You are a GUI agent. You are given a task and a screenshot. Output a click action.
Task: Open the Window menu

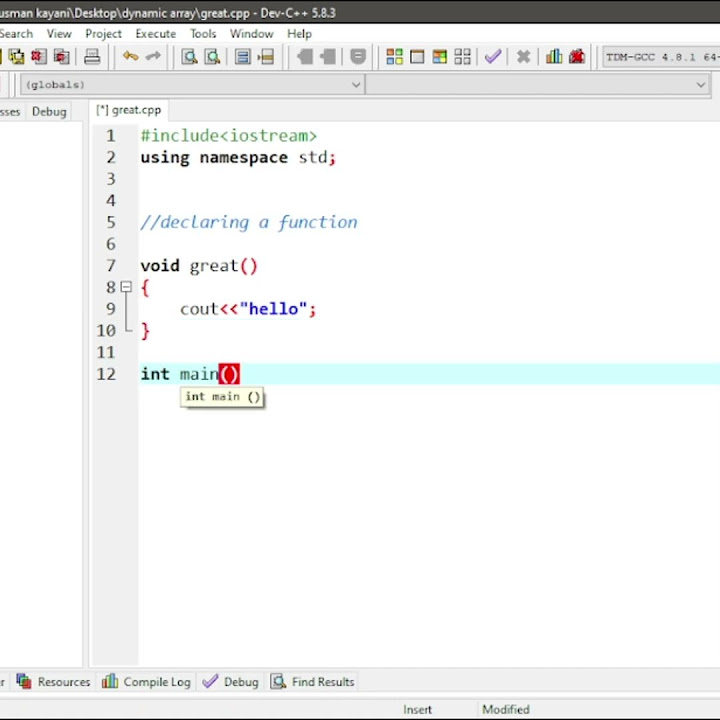(252, 34)
